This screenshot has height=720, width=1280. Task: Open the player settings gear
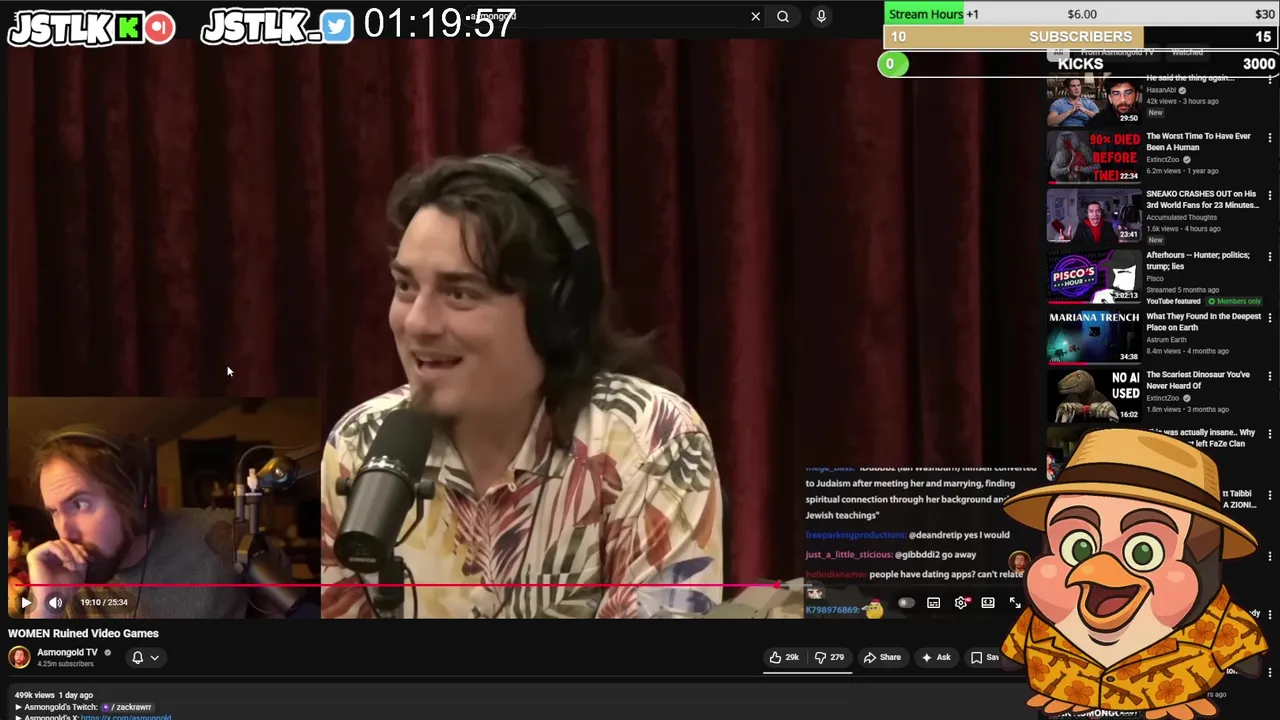(961, 603)
